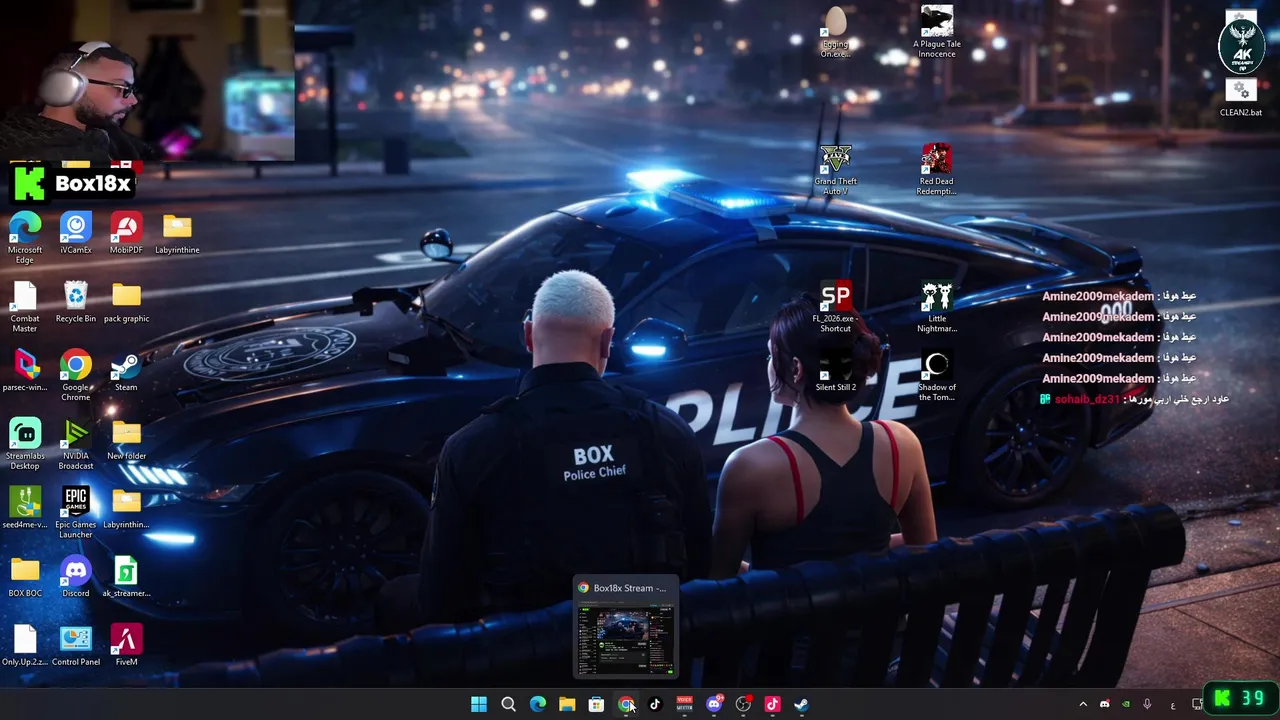This screenshot has width=1280, height=720.
Task: Open the MobiPDF desktop icon
Action: (x=126, y=234)
